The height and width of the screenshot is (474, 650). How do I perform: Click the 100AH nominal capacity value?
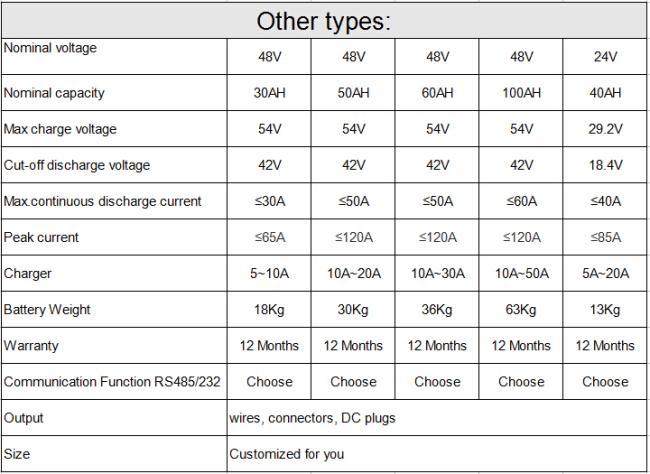[x=521, y=93]
